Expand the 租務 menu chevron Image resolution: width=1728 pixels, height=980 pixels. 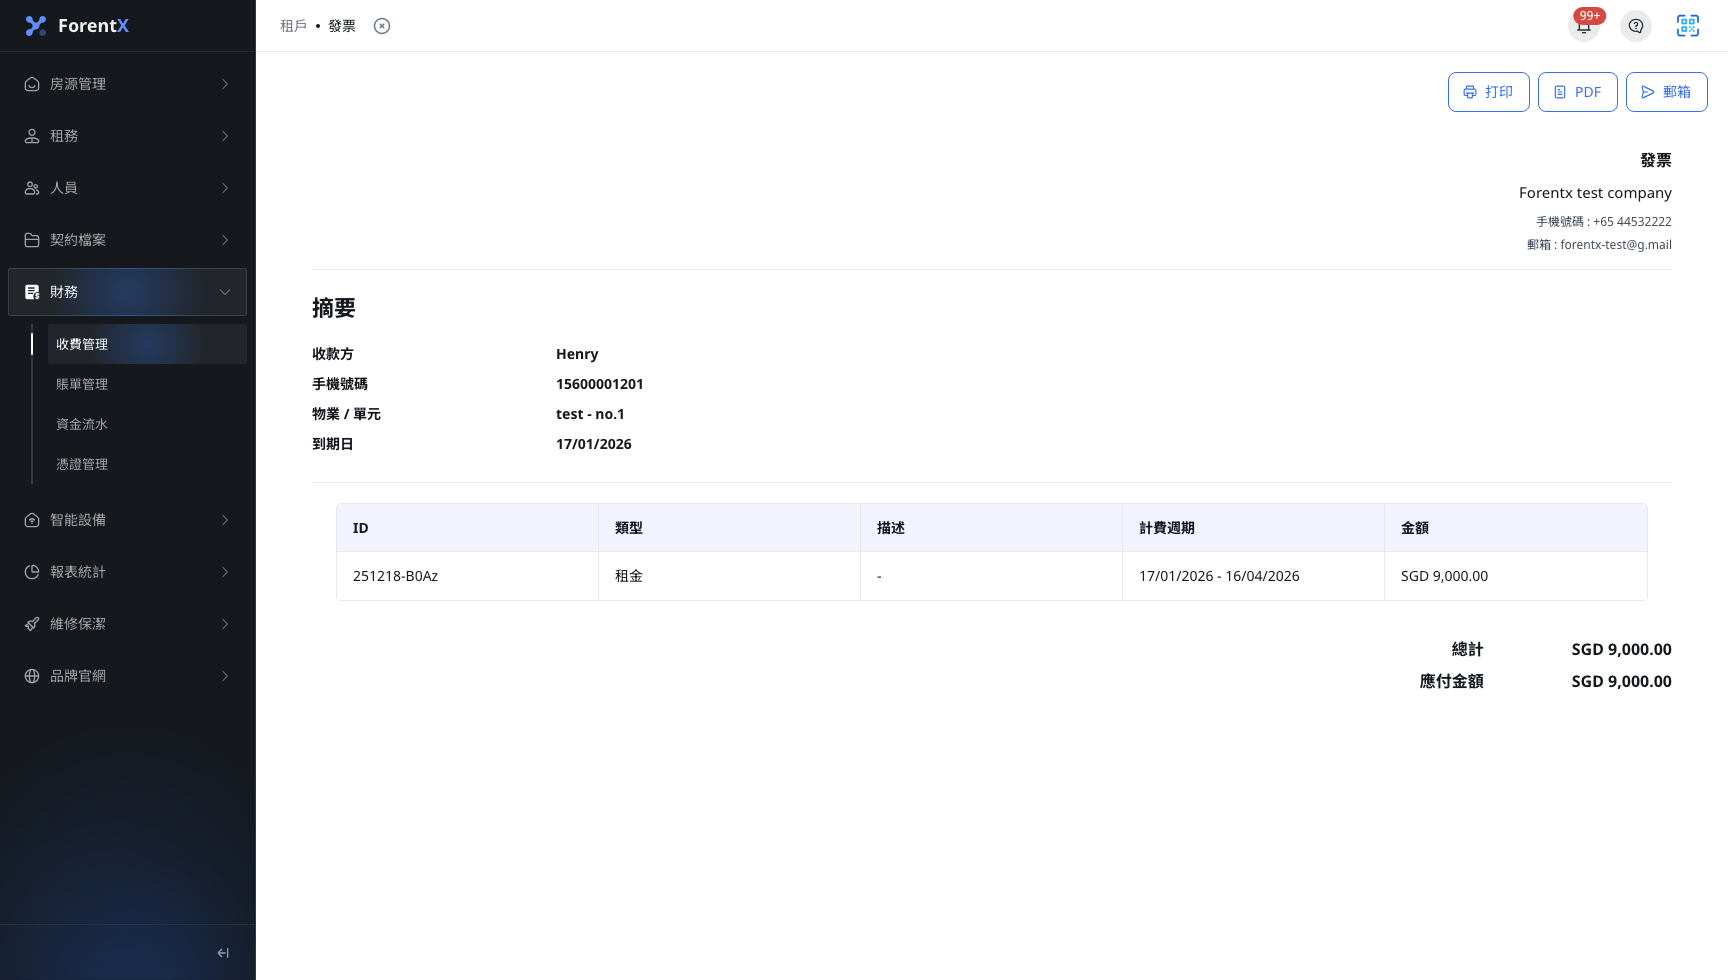225,136
